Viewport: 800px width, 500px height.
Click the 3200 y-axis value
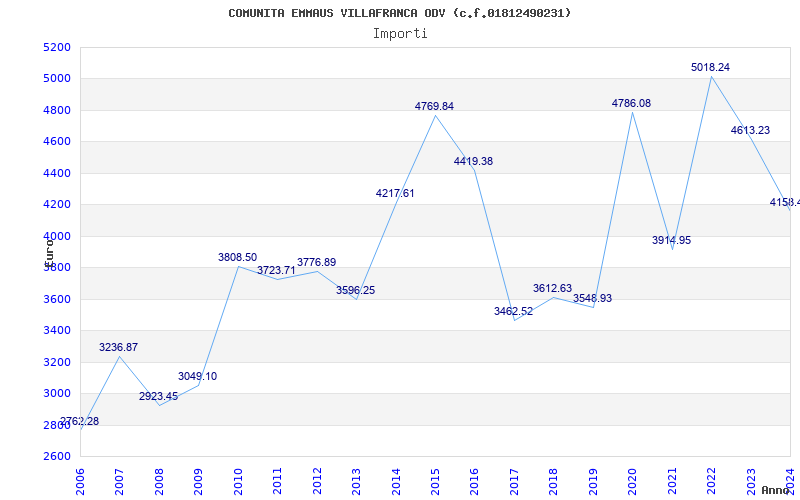point(58,362)
